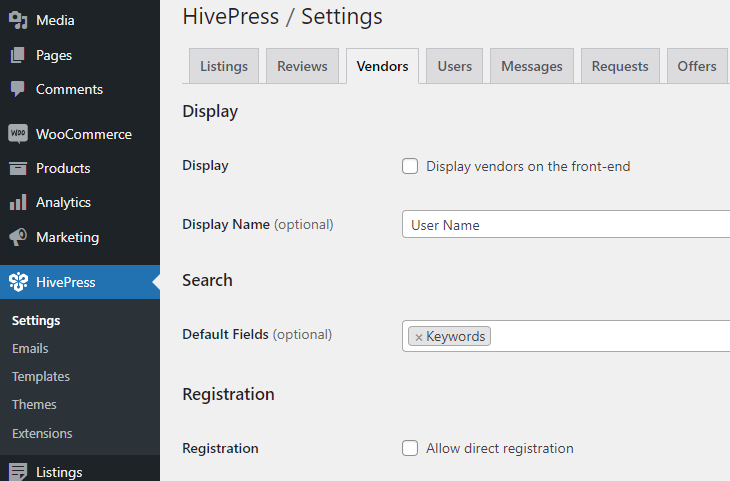
Task: Click the Default Fields (optional) label
Action: pyautogui.click(x=257, y=334)
